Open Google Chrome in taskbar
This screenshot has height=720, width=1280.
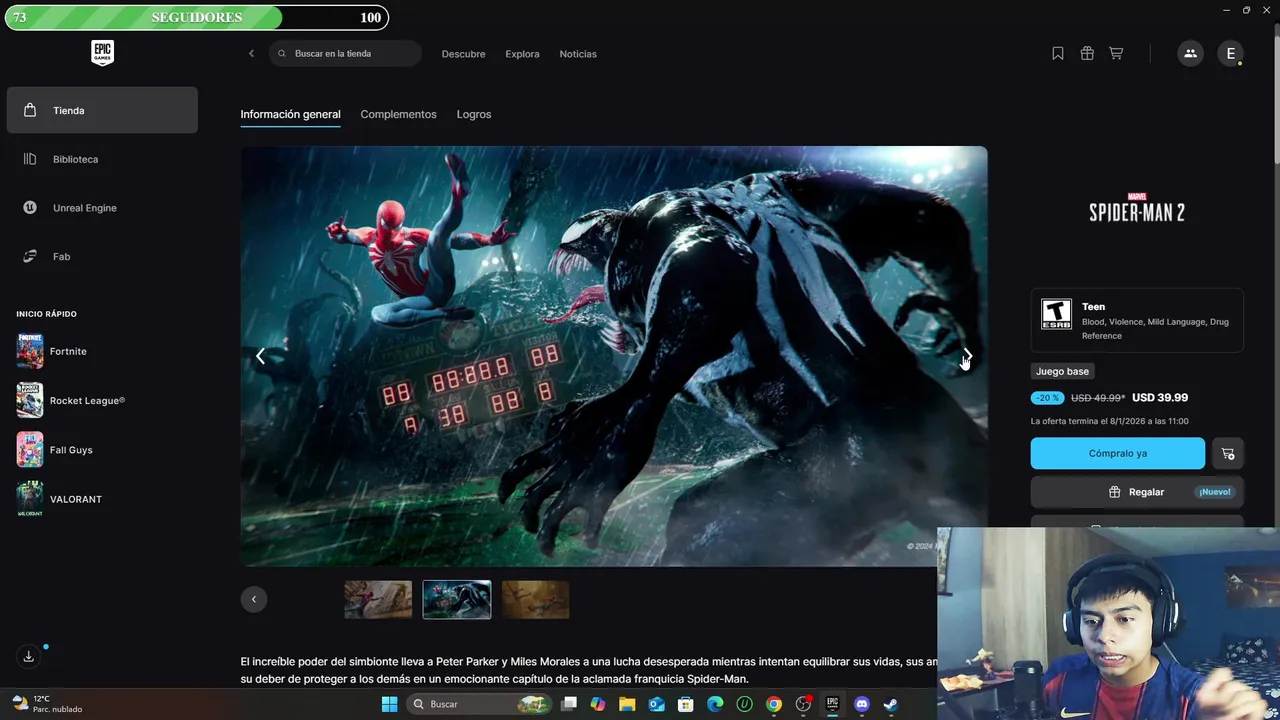point(774,704)
